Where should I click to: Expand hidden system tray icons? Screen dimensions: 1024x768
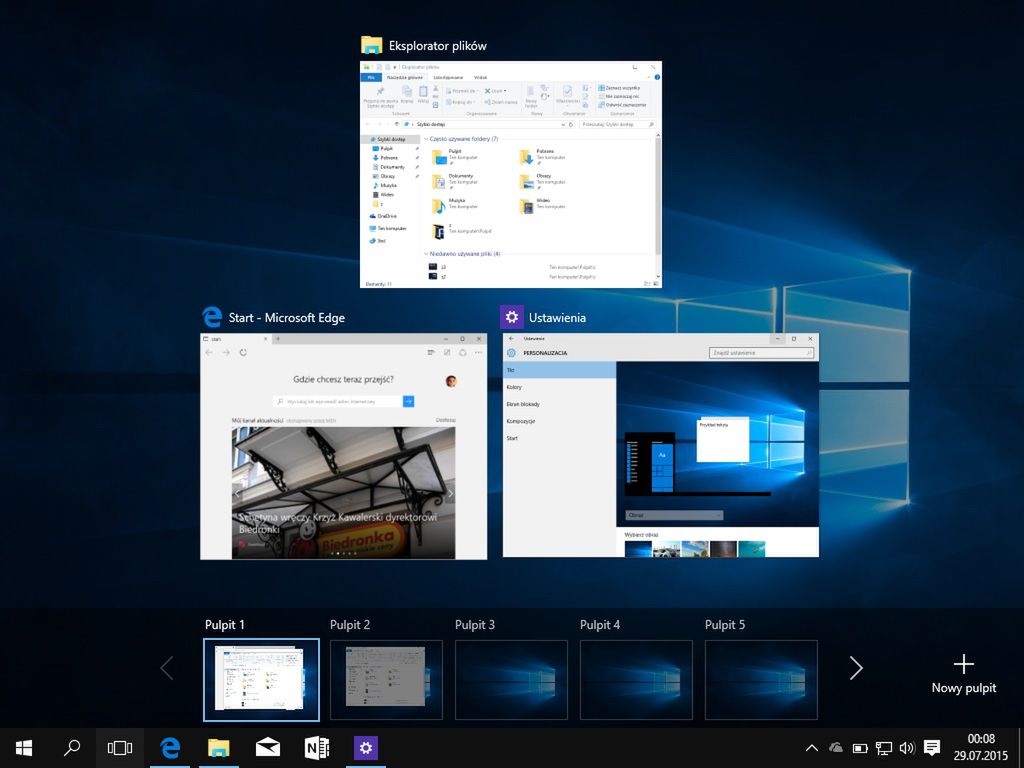click(811, 748)
